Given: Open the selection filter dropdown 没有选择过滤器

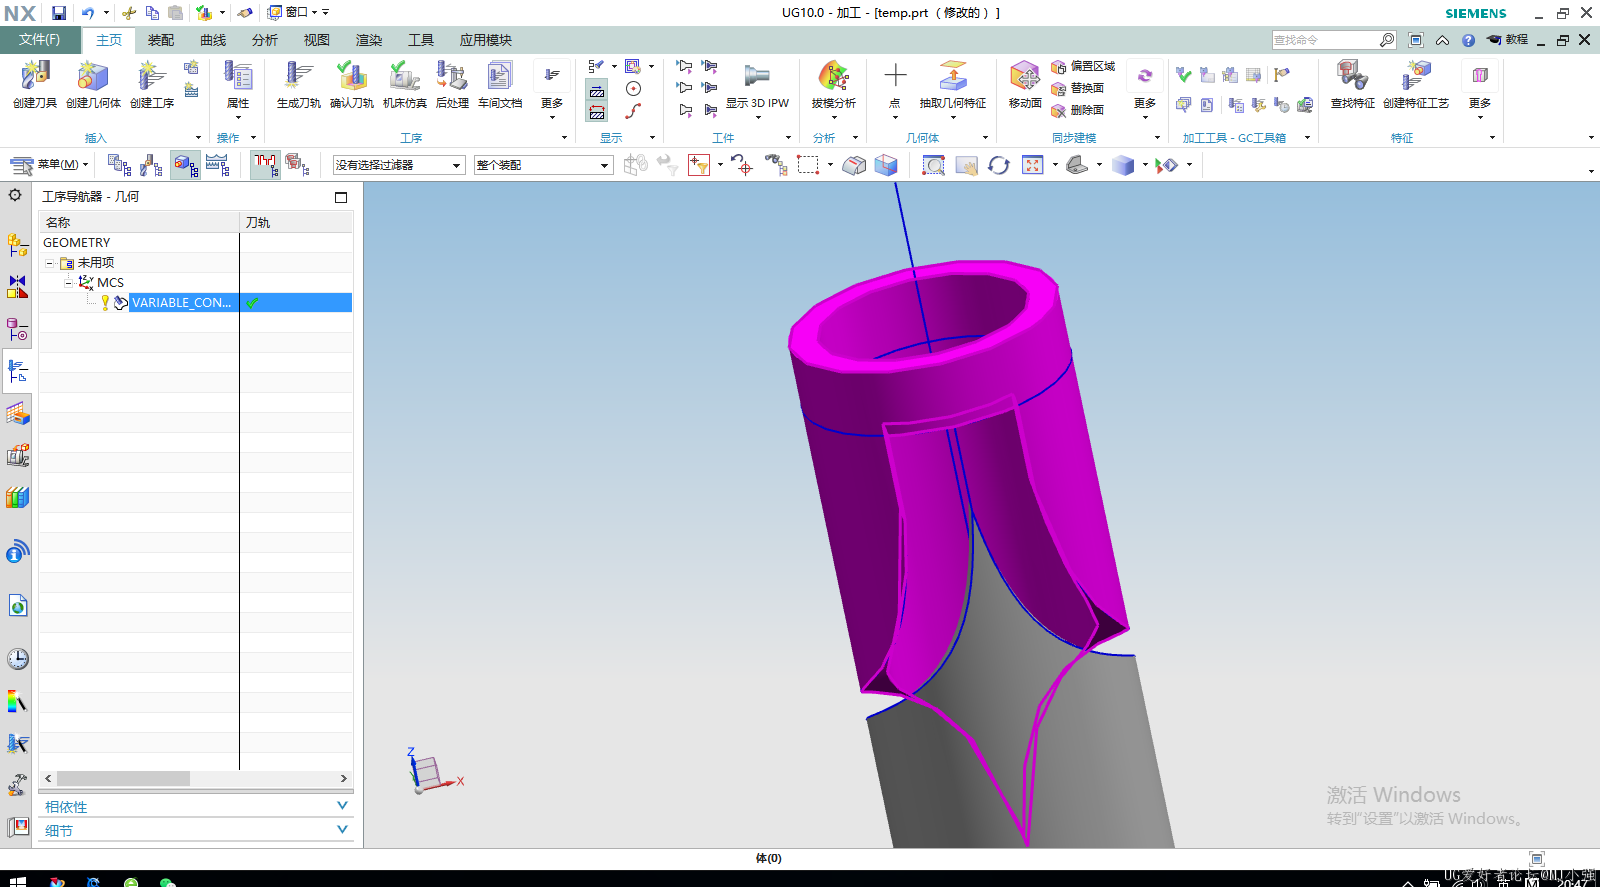Looking at the screenshot, I should point(399,165).
